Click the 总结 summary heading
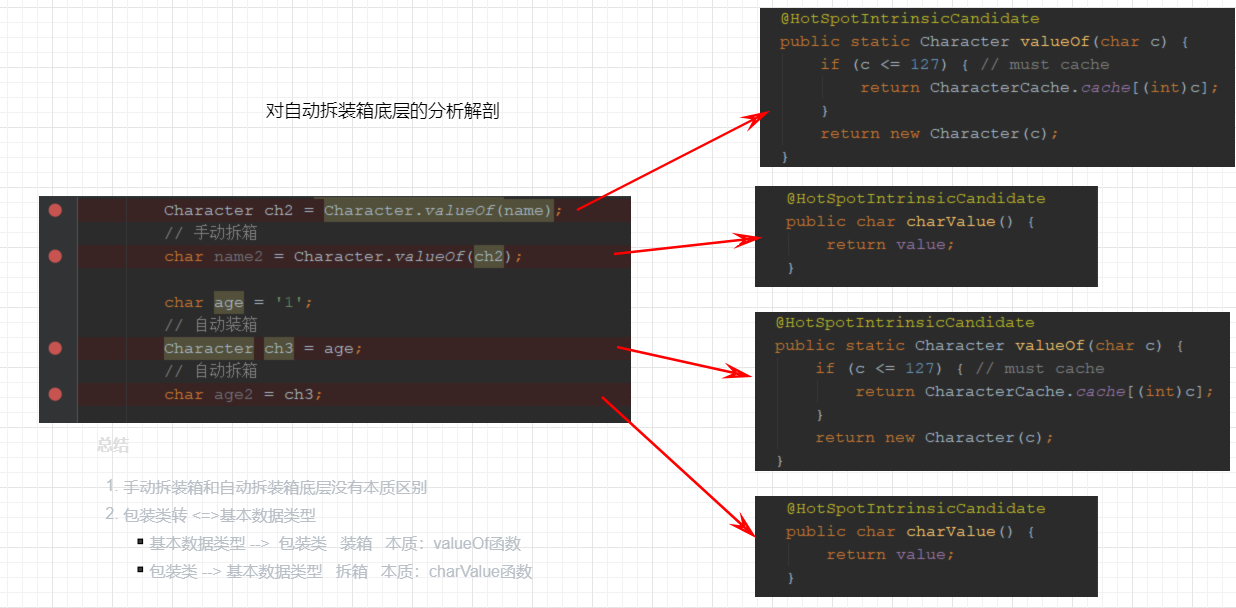The height and width of the screenshot is (608, 1236). click(x=113, y=446)
